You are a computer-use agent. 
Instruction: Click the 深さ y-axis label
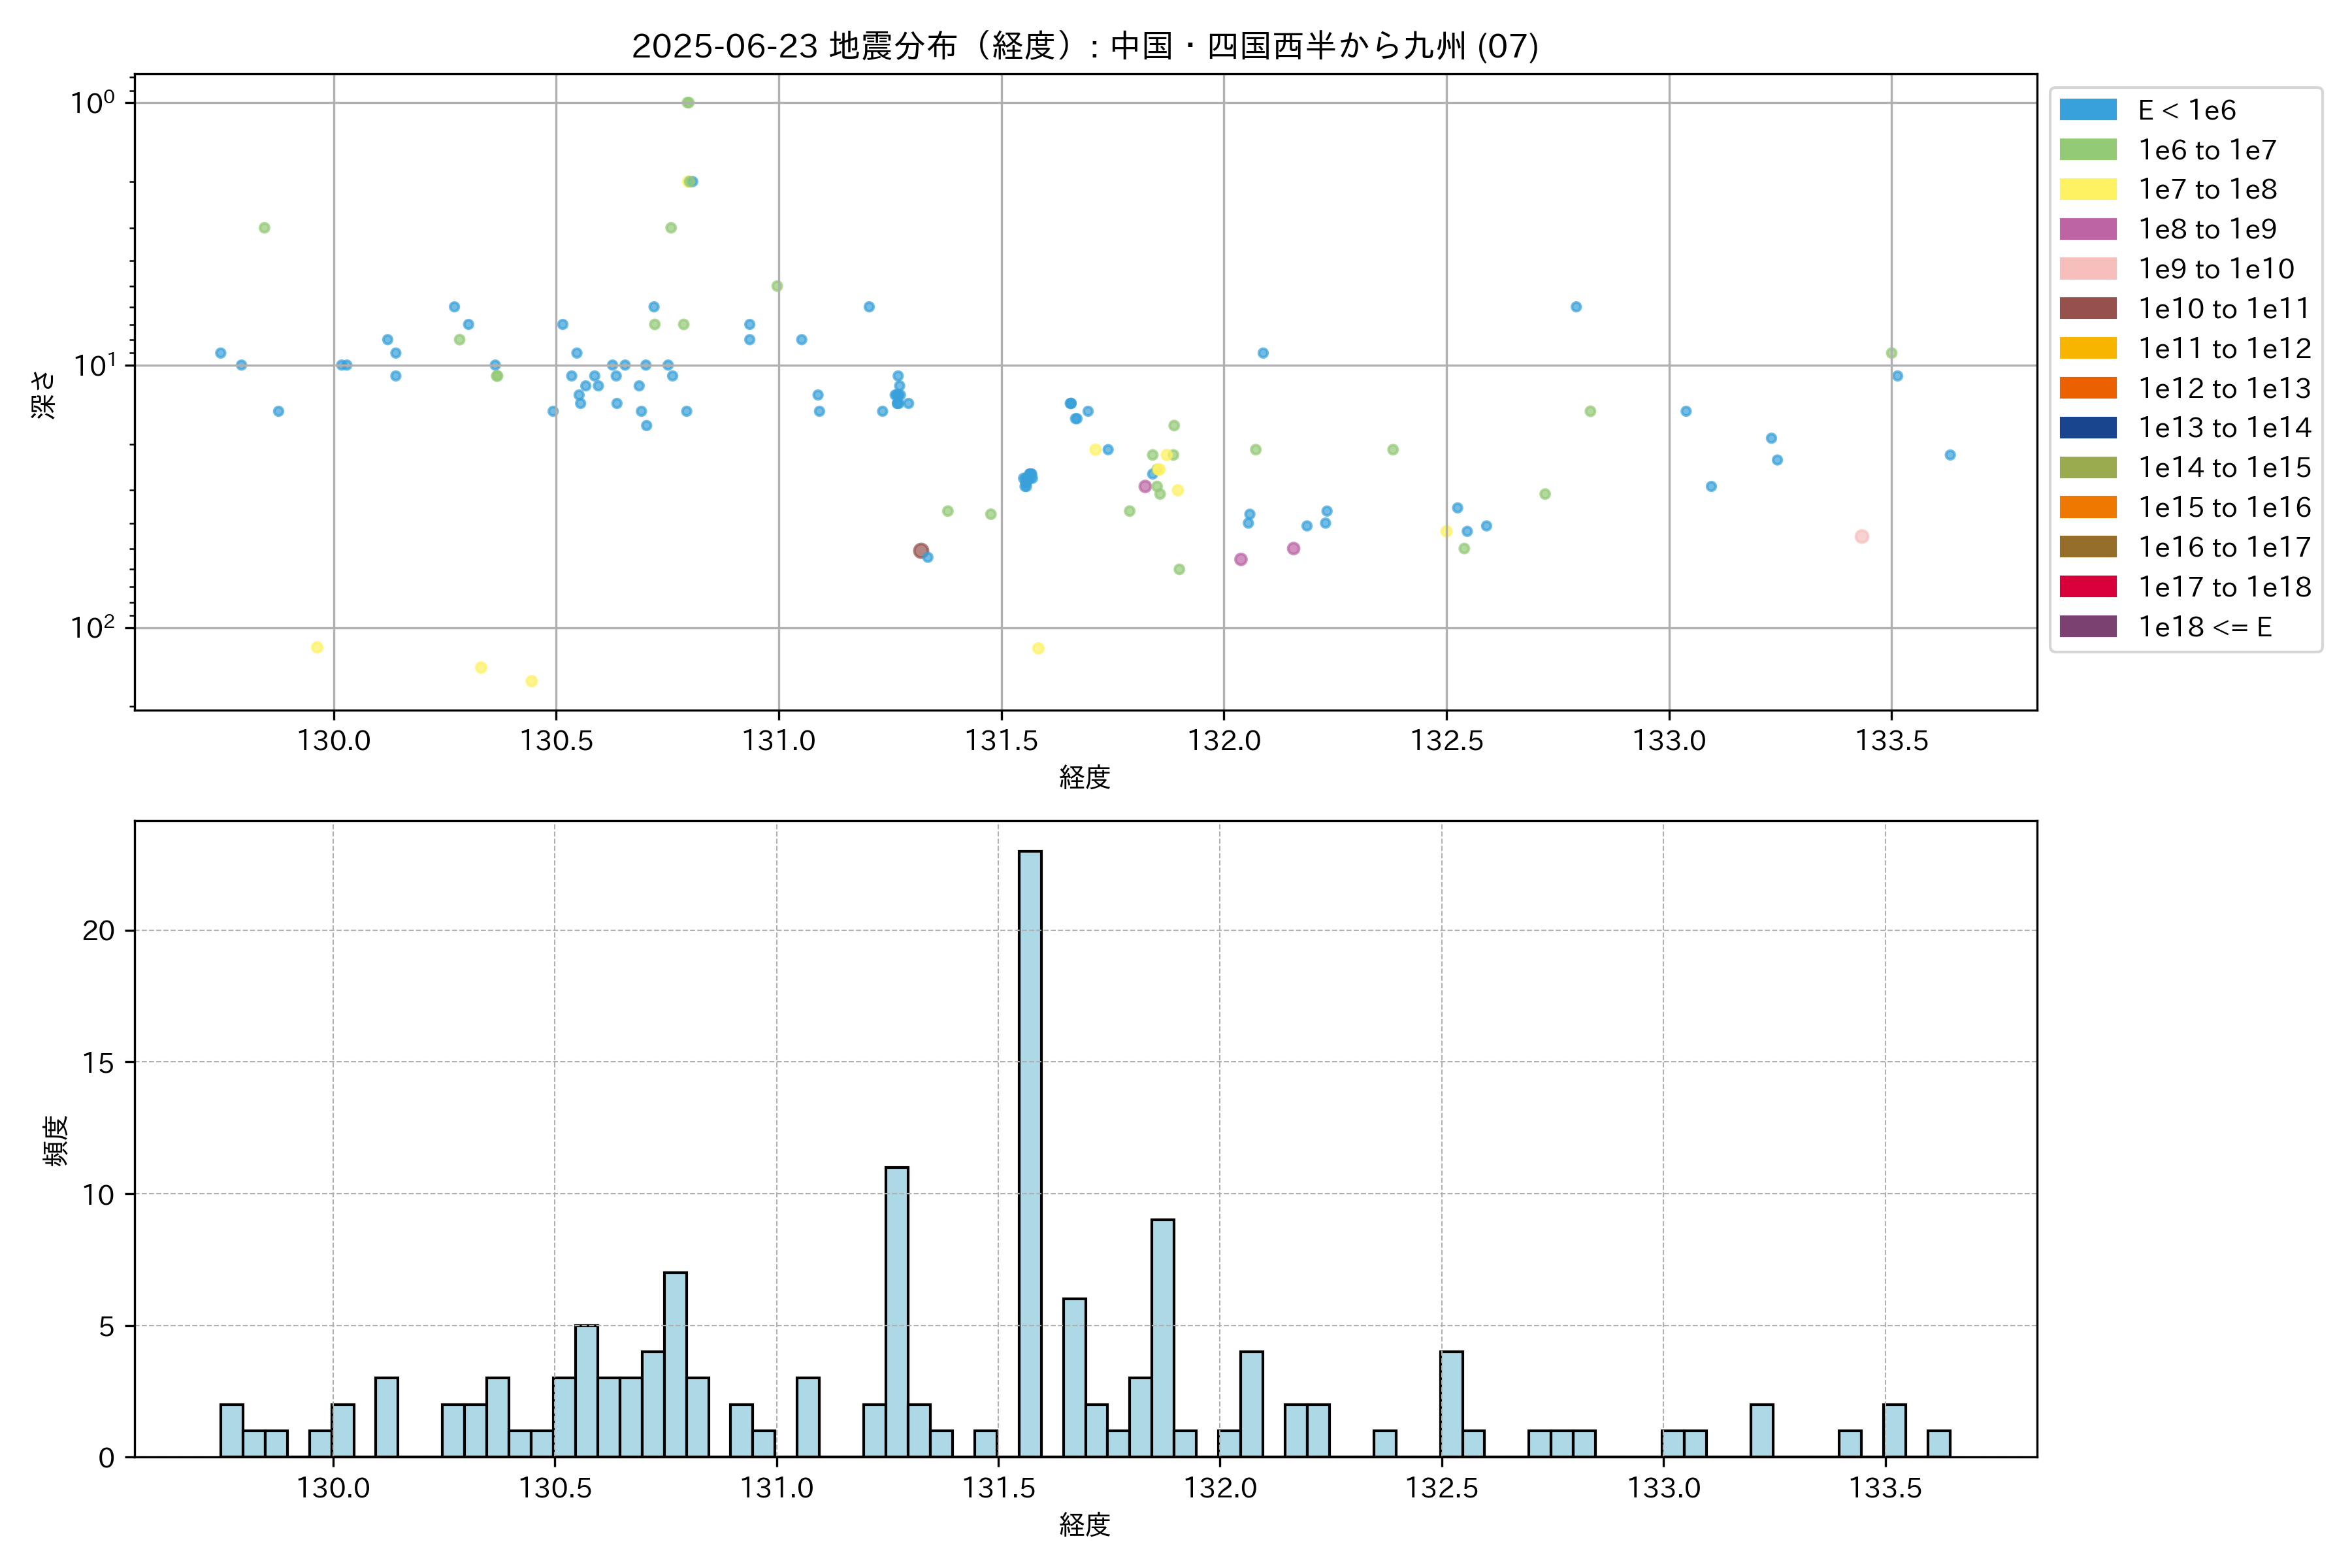pyautogui.click(x=44, y=394)
